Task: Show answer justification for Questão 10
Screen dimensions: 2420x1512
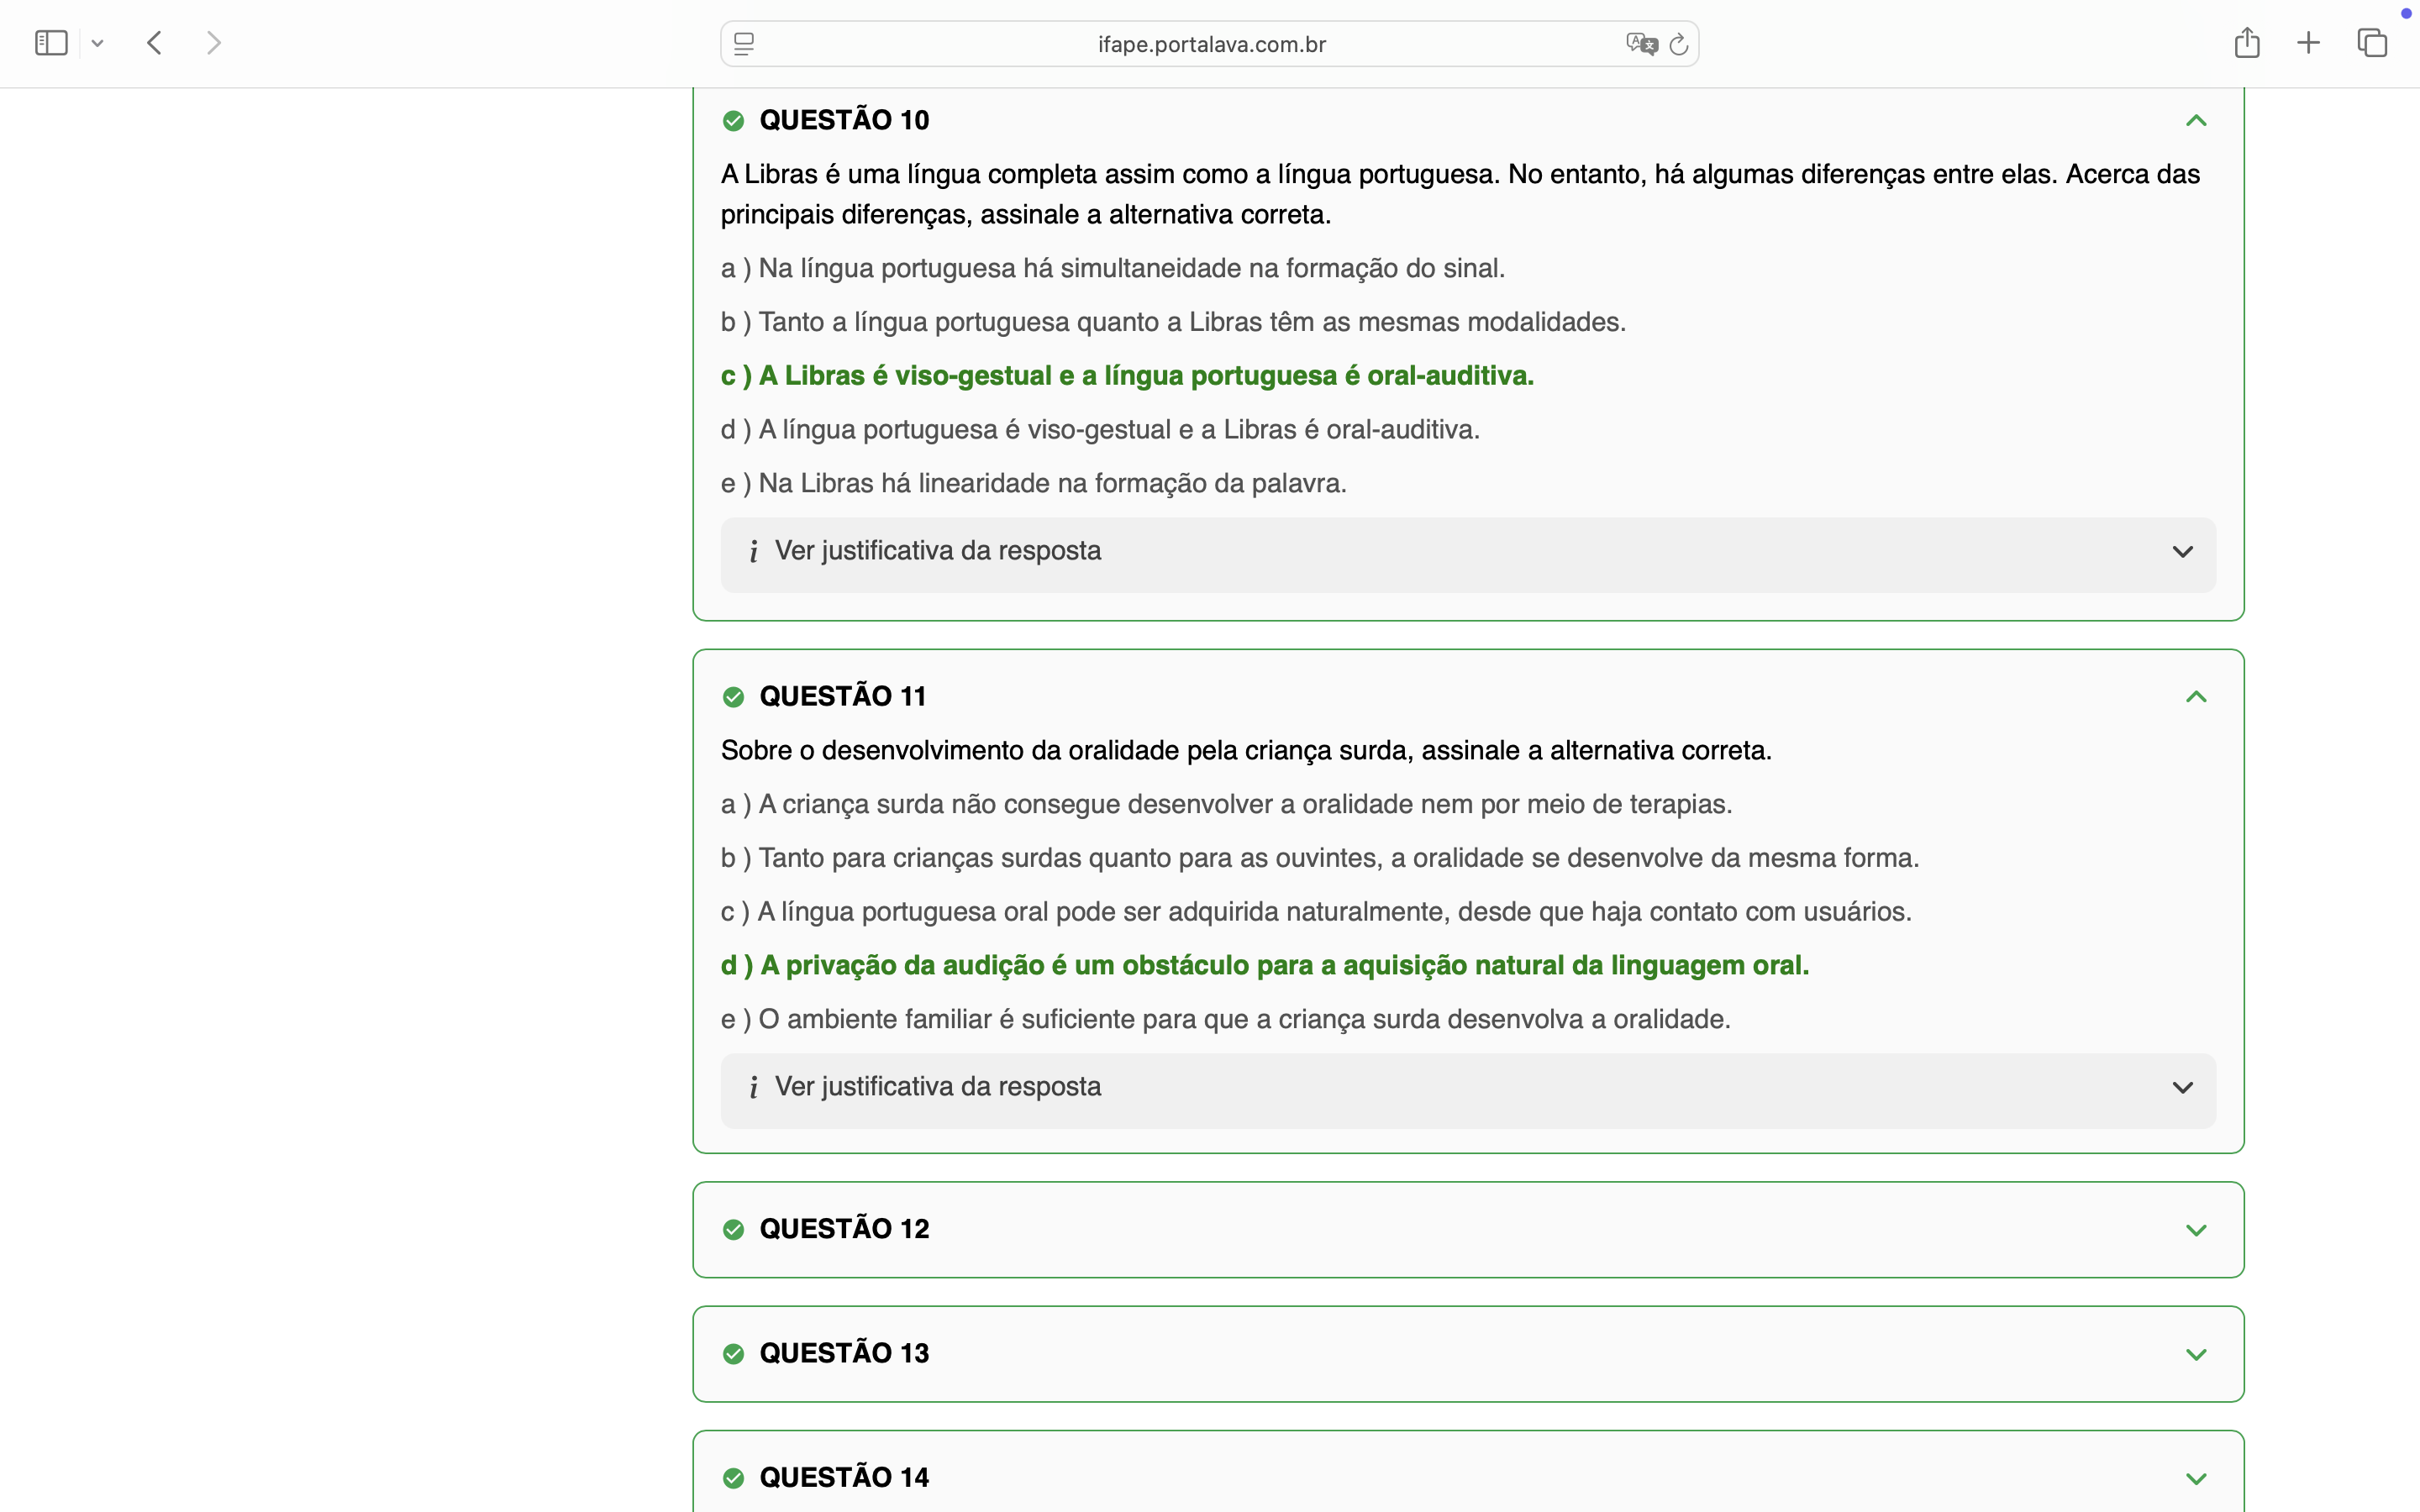Action: point(1468,552)
